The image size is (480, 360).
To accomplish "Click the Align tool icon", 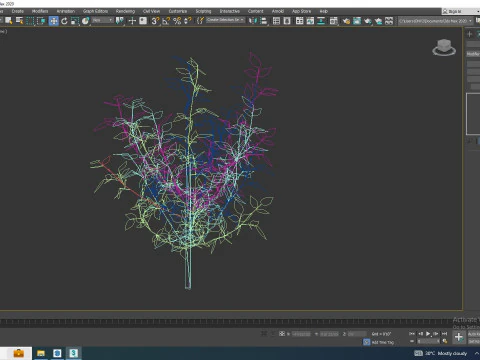I will click(264, 21).
